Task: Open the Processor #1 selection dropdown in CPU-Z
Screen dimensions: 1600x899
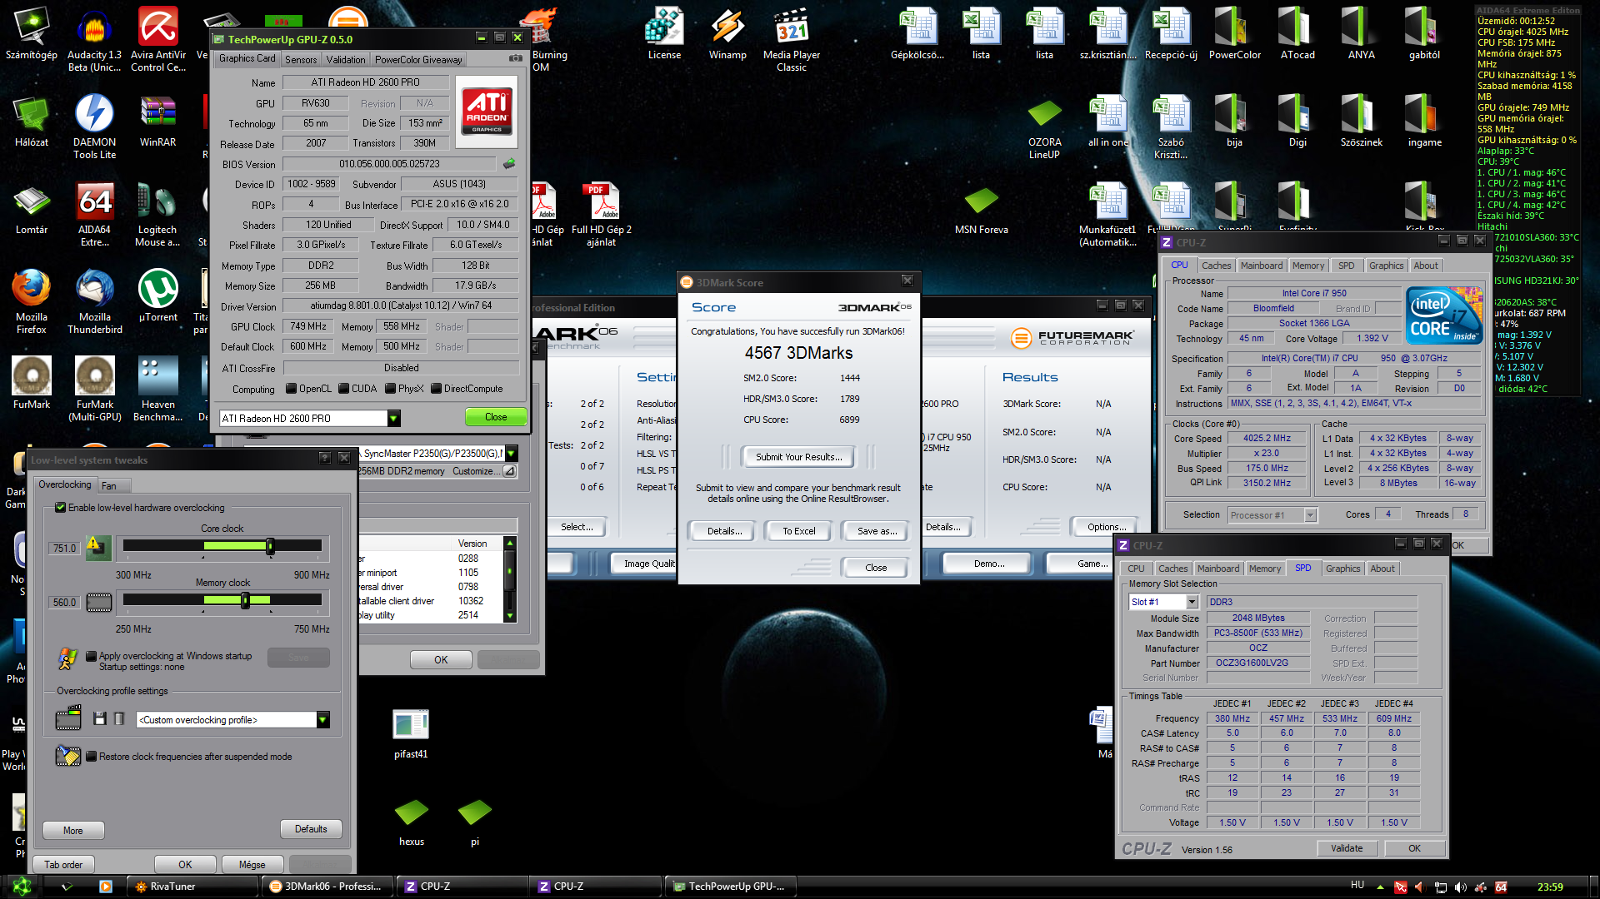Action: point(1311,515)
